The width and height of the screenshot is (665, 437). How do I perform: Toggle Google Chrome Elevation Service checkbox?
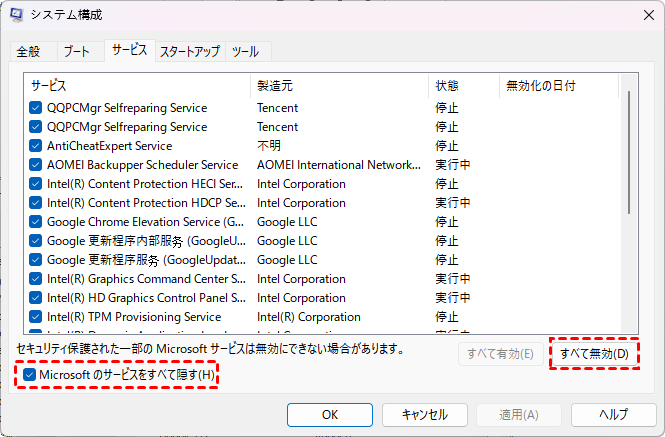pos(36,222)
